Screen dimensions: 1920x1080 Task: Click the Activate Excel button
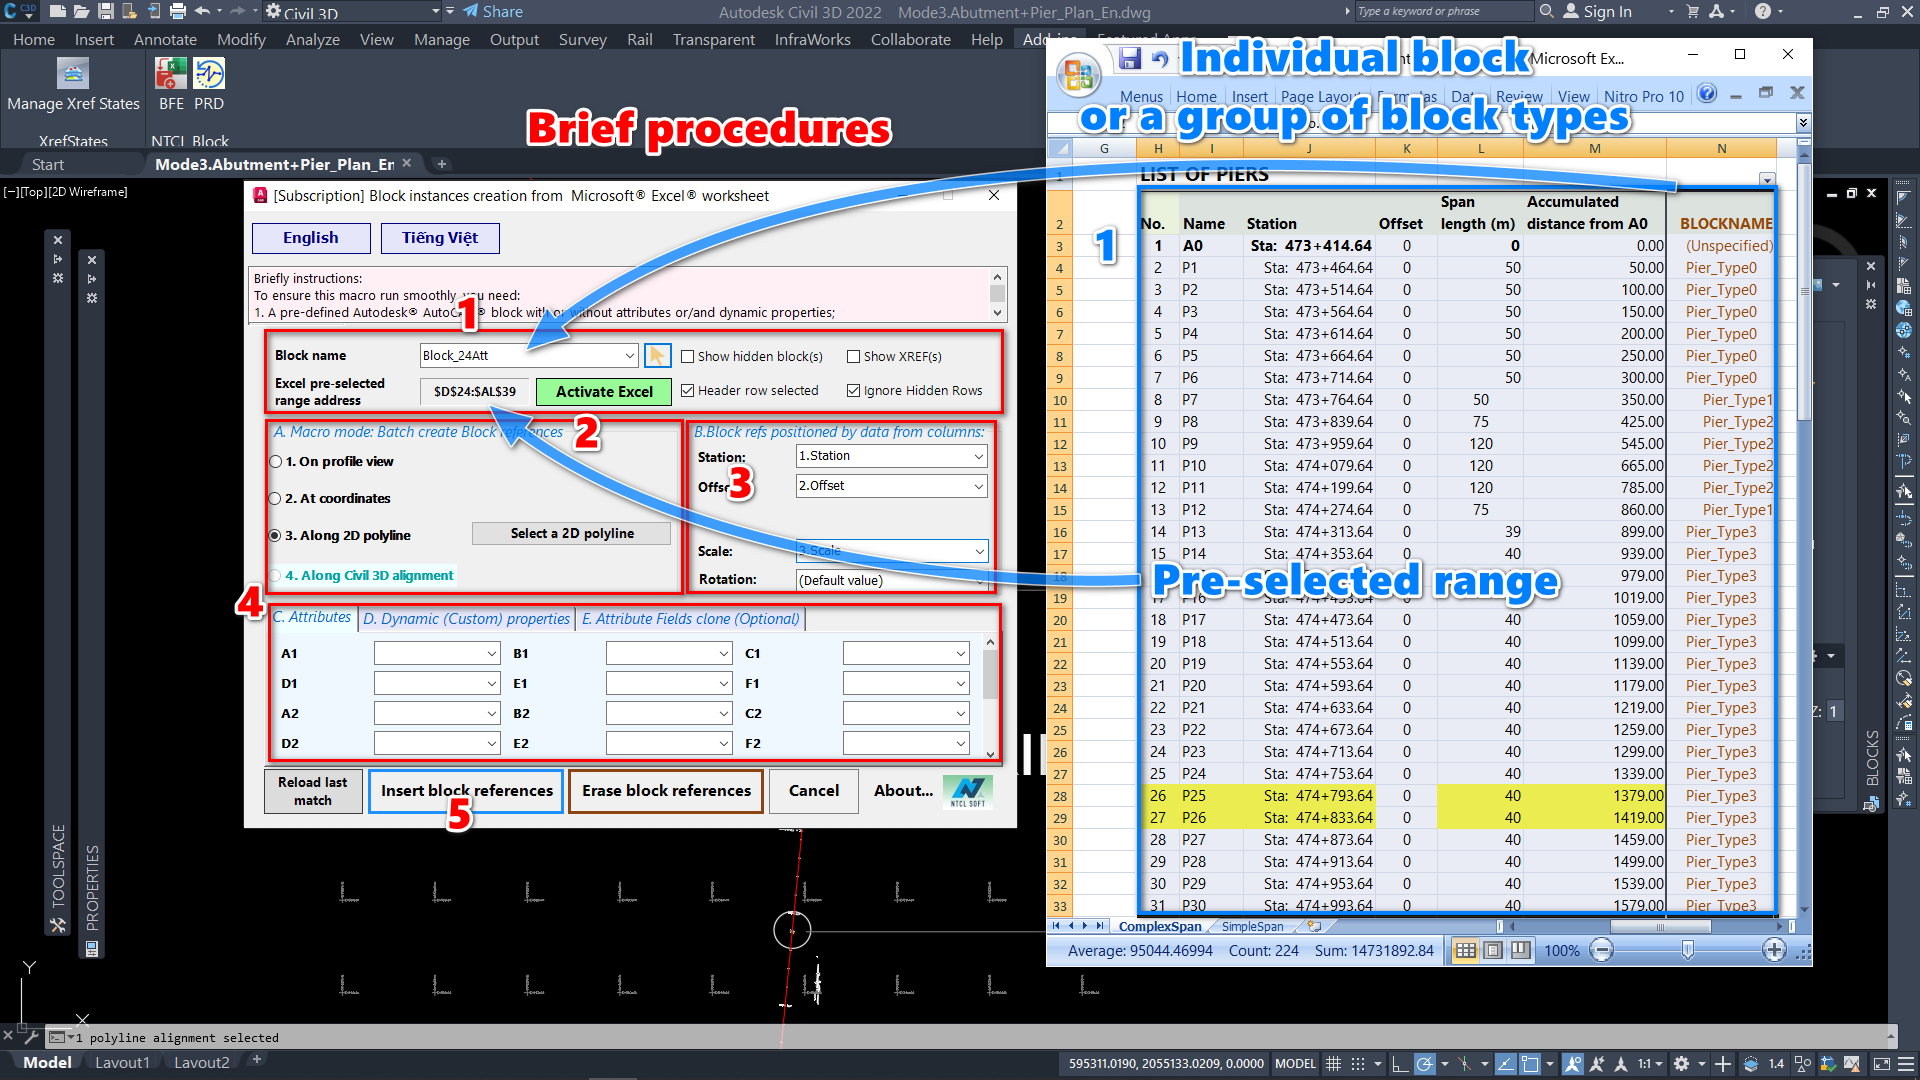[x=604, y=392]
